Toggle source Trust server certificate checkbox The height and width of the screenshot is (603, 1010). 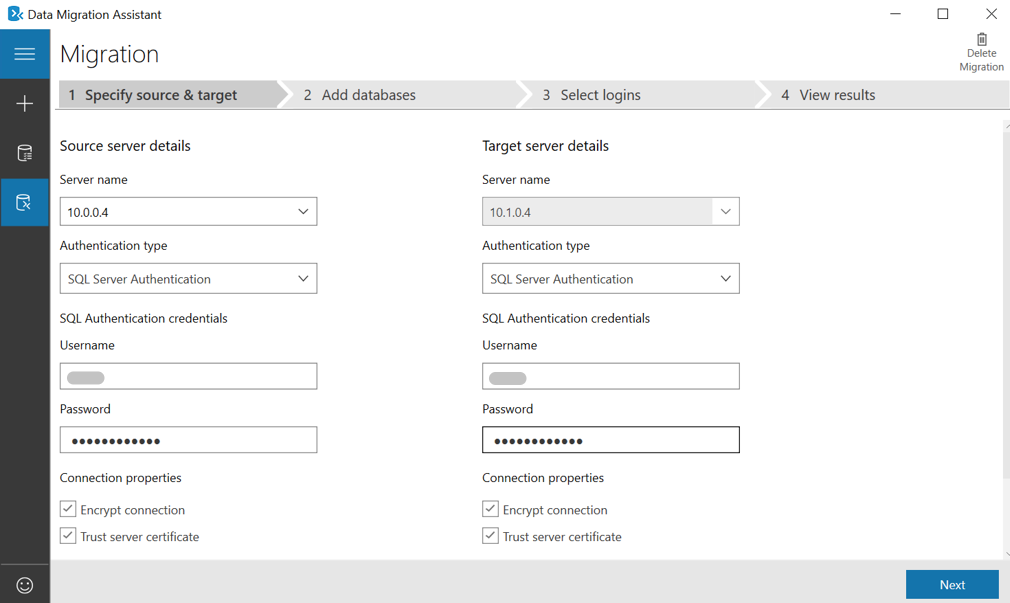[68, 536]
